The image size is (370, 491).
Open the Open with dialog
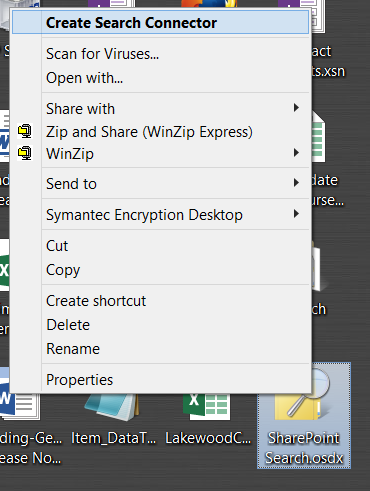click(160, 78)
